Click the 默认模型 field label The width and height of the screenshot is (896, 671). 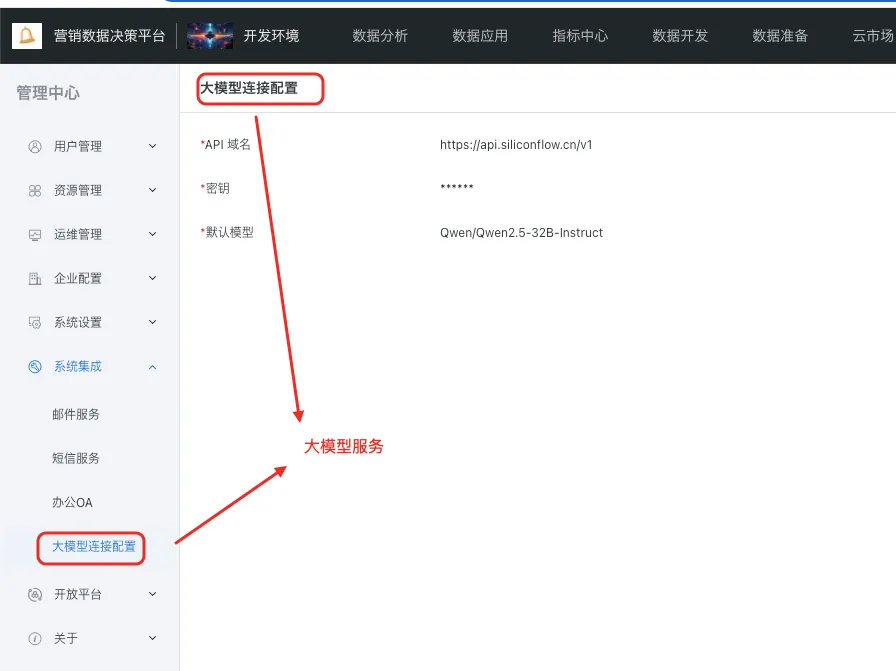[x=227, y=233]
